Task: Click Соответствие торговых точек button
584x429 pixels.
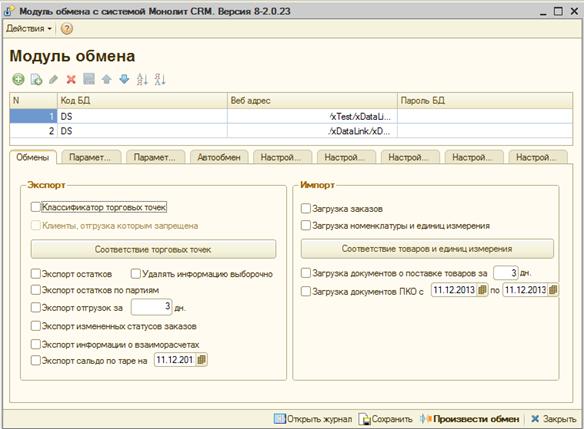Action: pyautogui.click(x=153, y=249)
